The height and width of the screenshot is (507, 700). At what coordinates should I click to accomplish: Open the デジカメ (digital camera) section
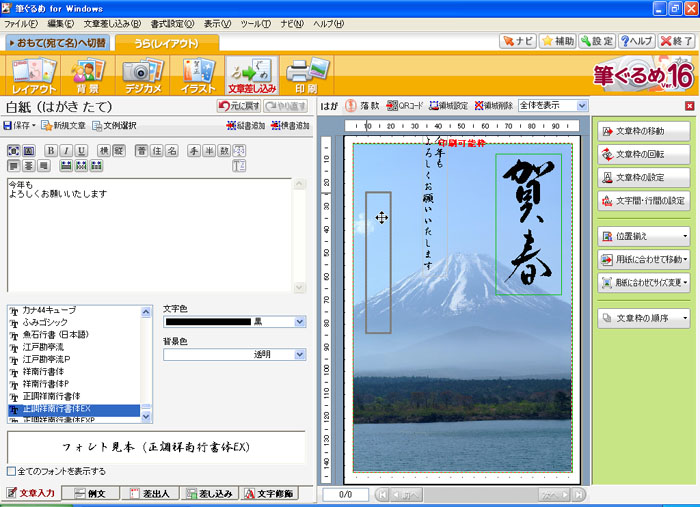tap(143, 75)
